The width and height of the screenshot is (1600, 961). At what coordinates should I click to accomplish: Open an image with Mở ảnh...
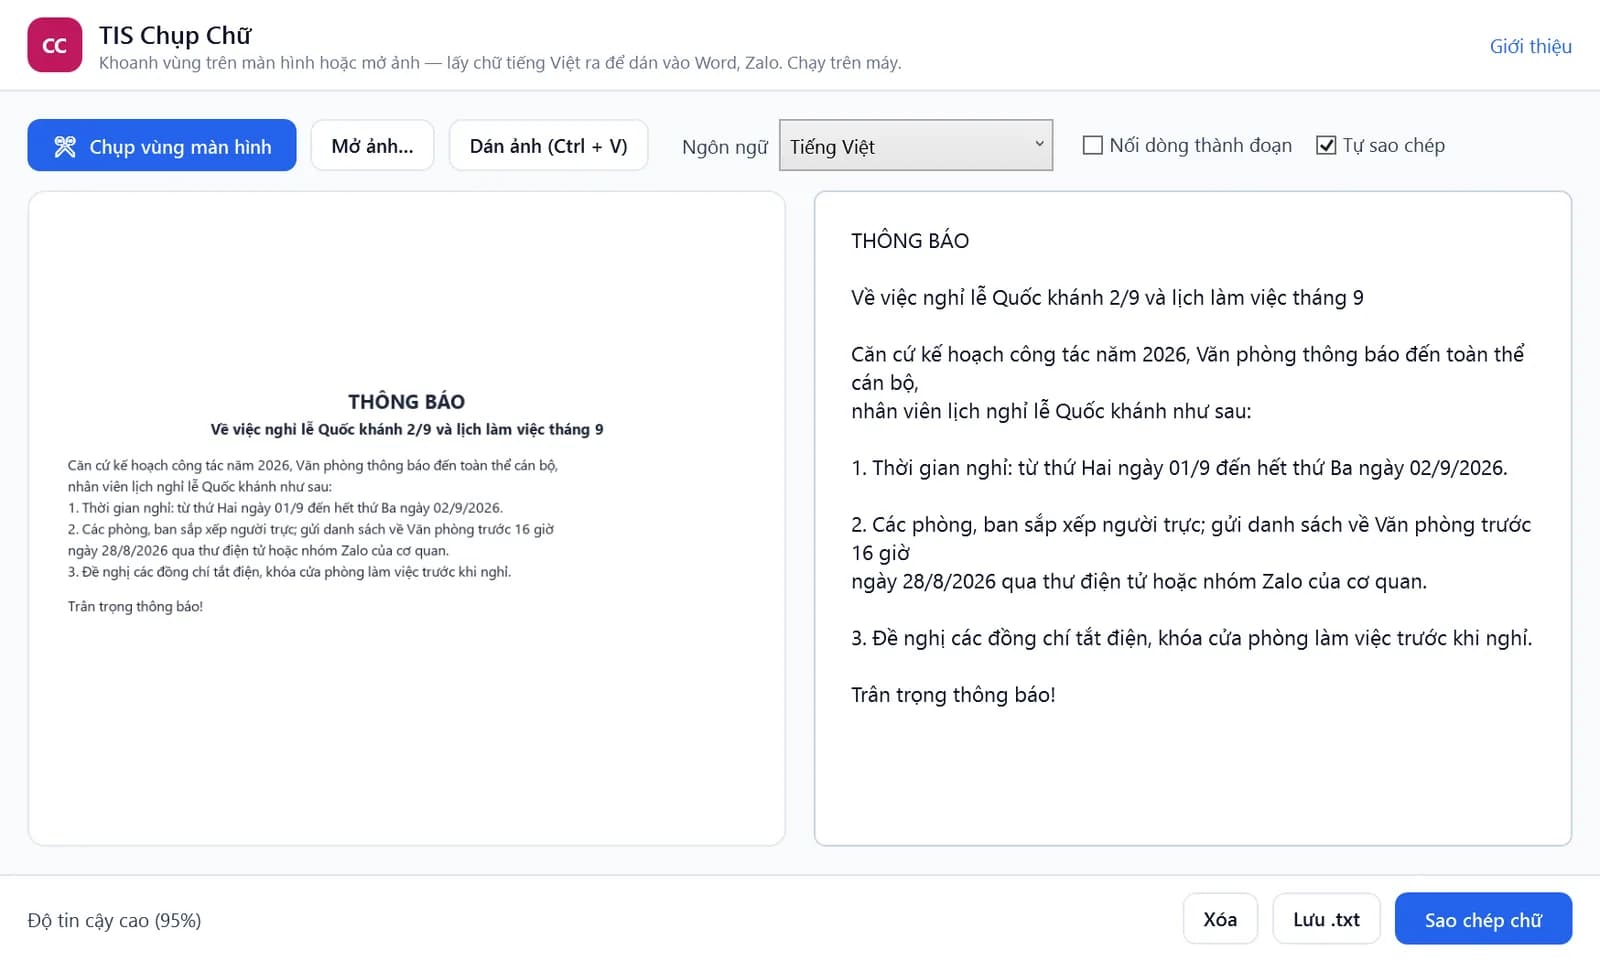click(x=372, y=146)
